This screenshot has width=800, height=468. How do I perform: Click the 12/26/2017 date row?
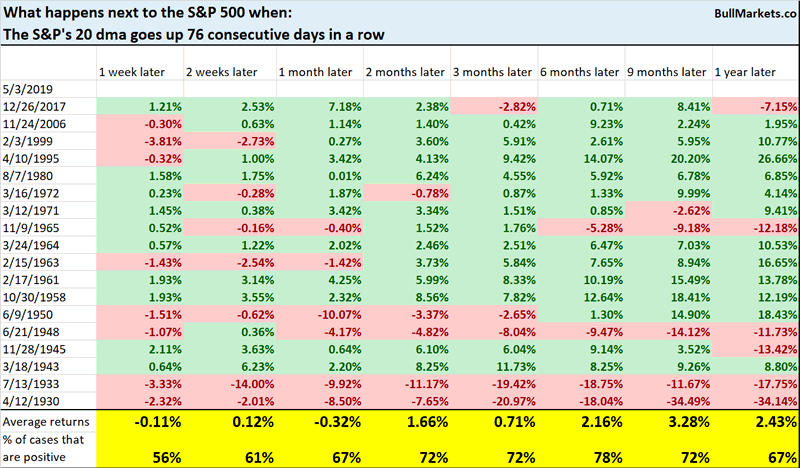click(x=32, y=104)
